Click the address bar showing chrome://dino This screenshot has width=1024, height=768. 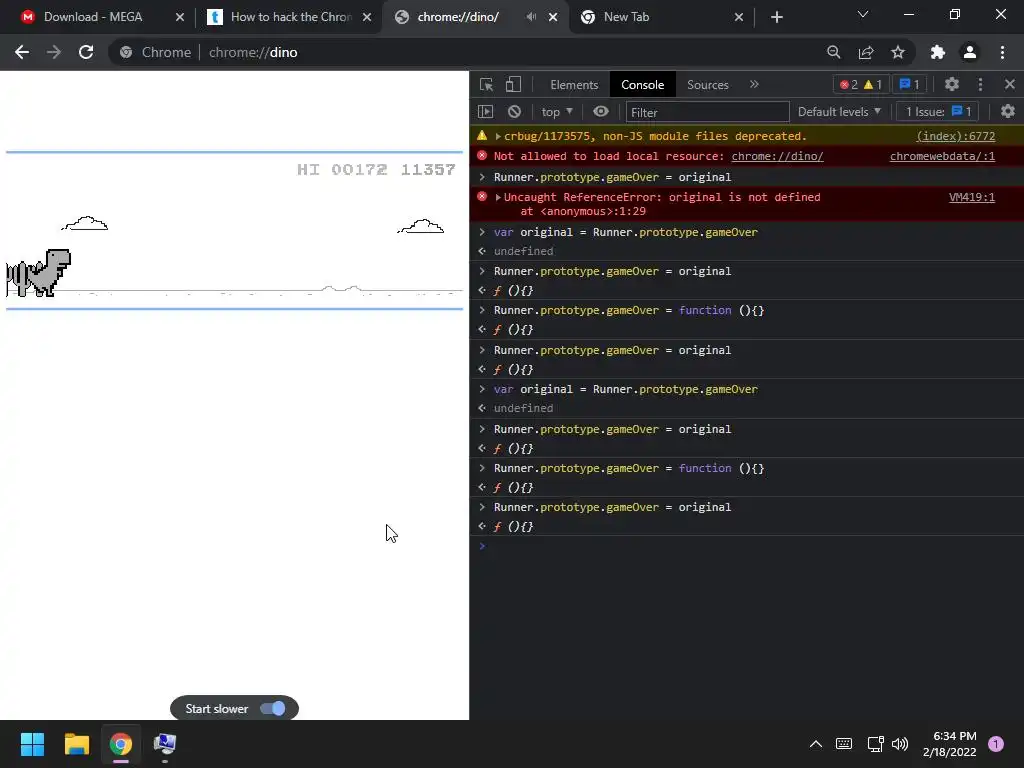[x=253, y=52]
